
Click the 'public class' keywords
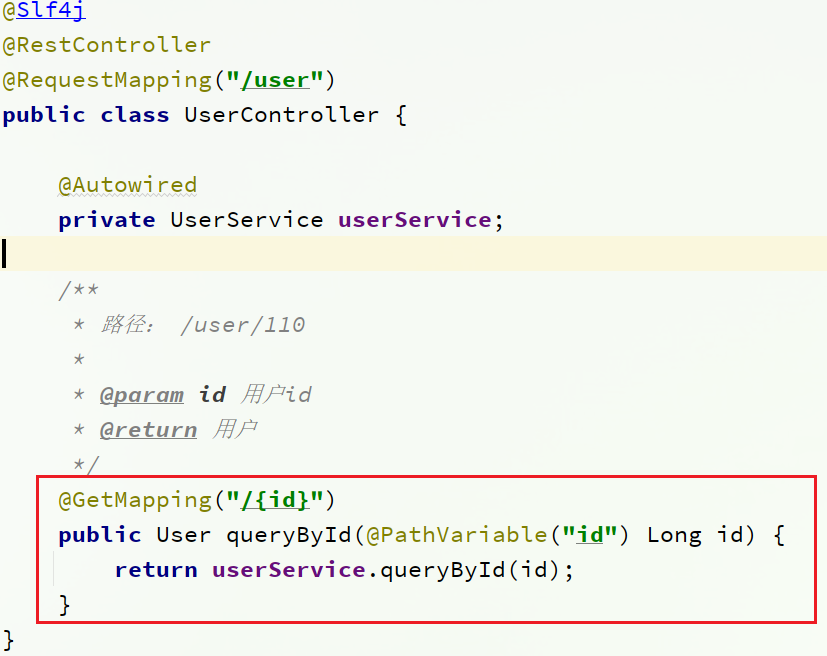[x=85, y=114]
